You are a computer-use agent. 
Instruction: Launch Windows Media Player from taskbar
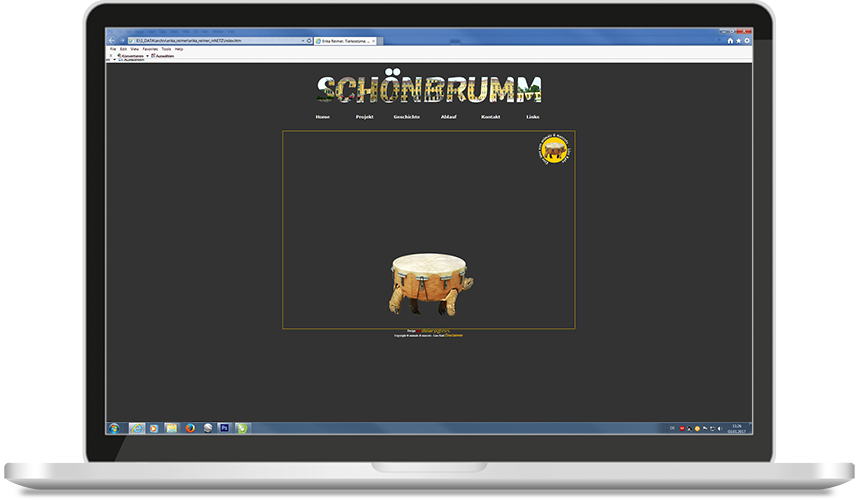click(x=154, y=428)
